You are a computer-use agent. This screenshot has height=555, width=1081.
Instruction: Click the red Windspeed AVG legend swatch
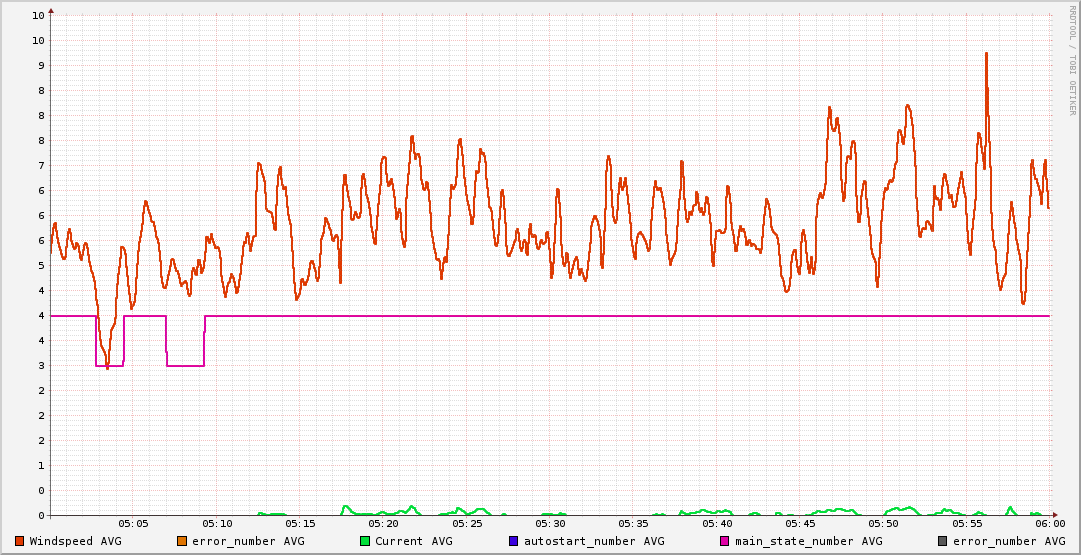(20, 541)
